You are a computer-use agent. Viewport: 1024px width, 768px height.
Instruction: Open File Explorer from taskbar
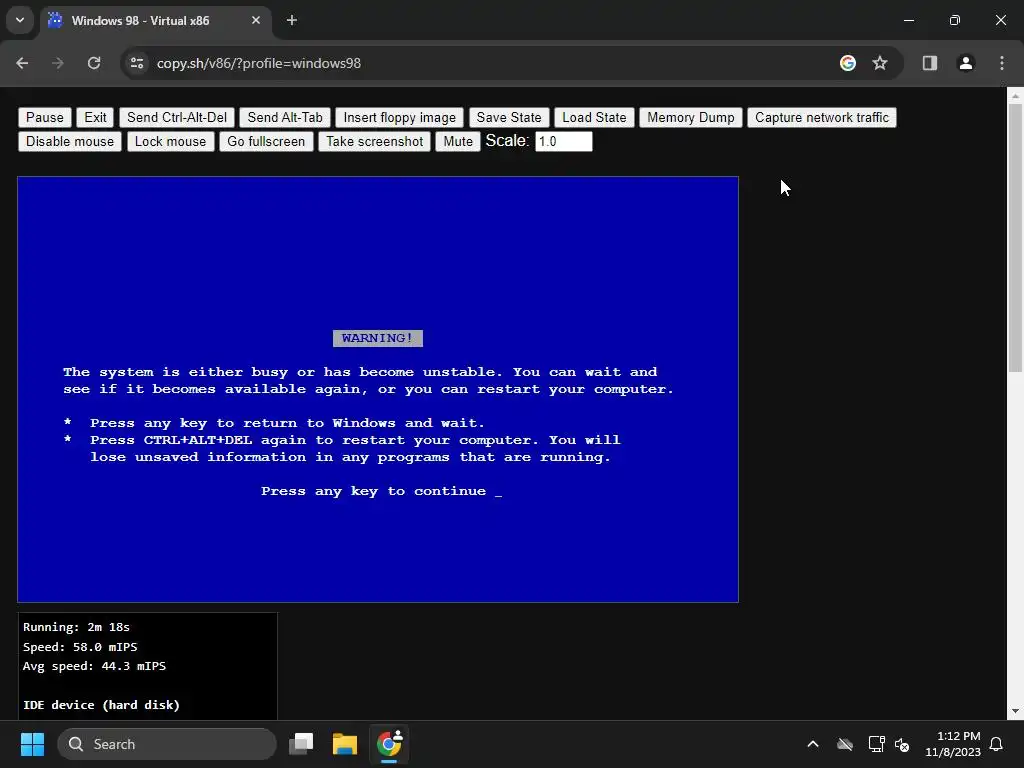(x=345, y=744)
